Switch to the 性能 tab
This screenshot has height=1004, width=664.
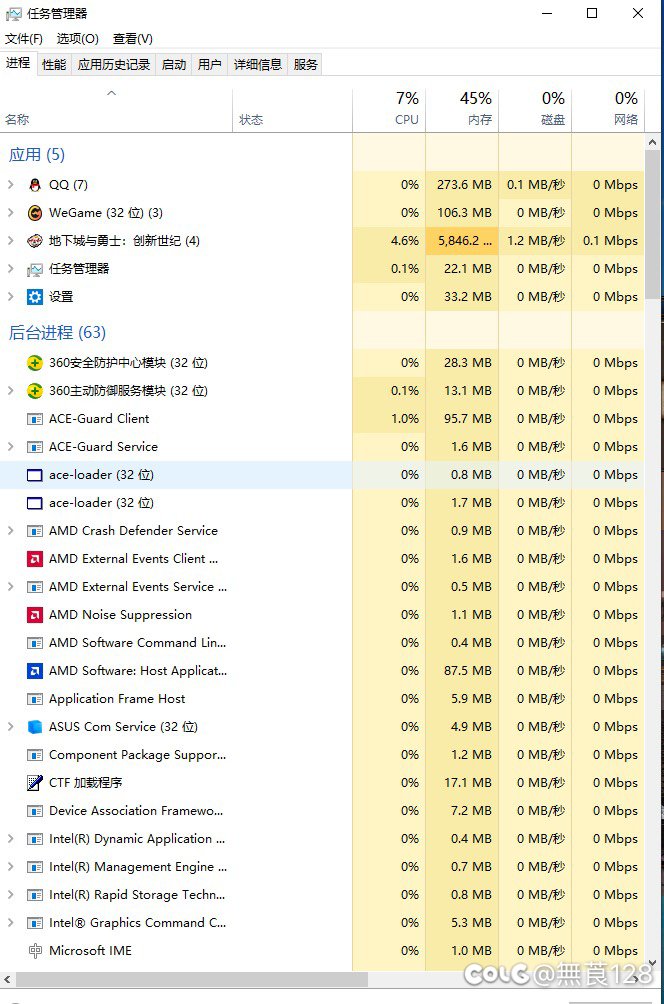(54, 65)
